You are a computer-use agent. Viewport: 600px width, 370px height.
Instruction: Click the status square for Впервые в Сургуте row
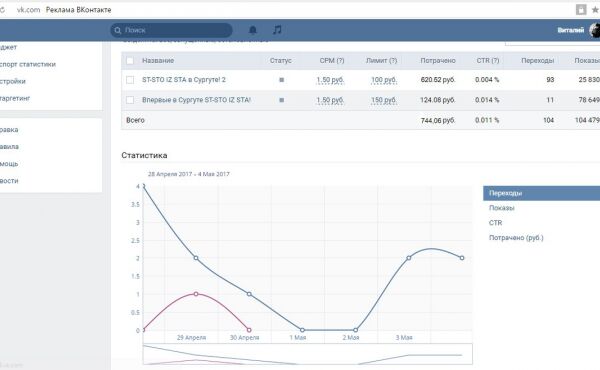tap(282, 100)
